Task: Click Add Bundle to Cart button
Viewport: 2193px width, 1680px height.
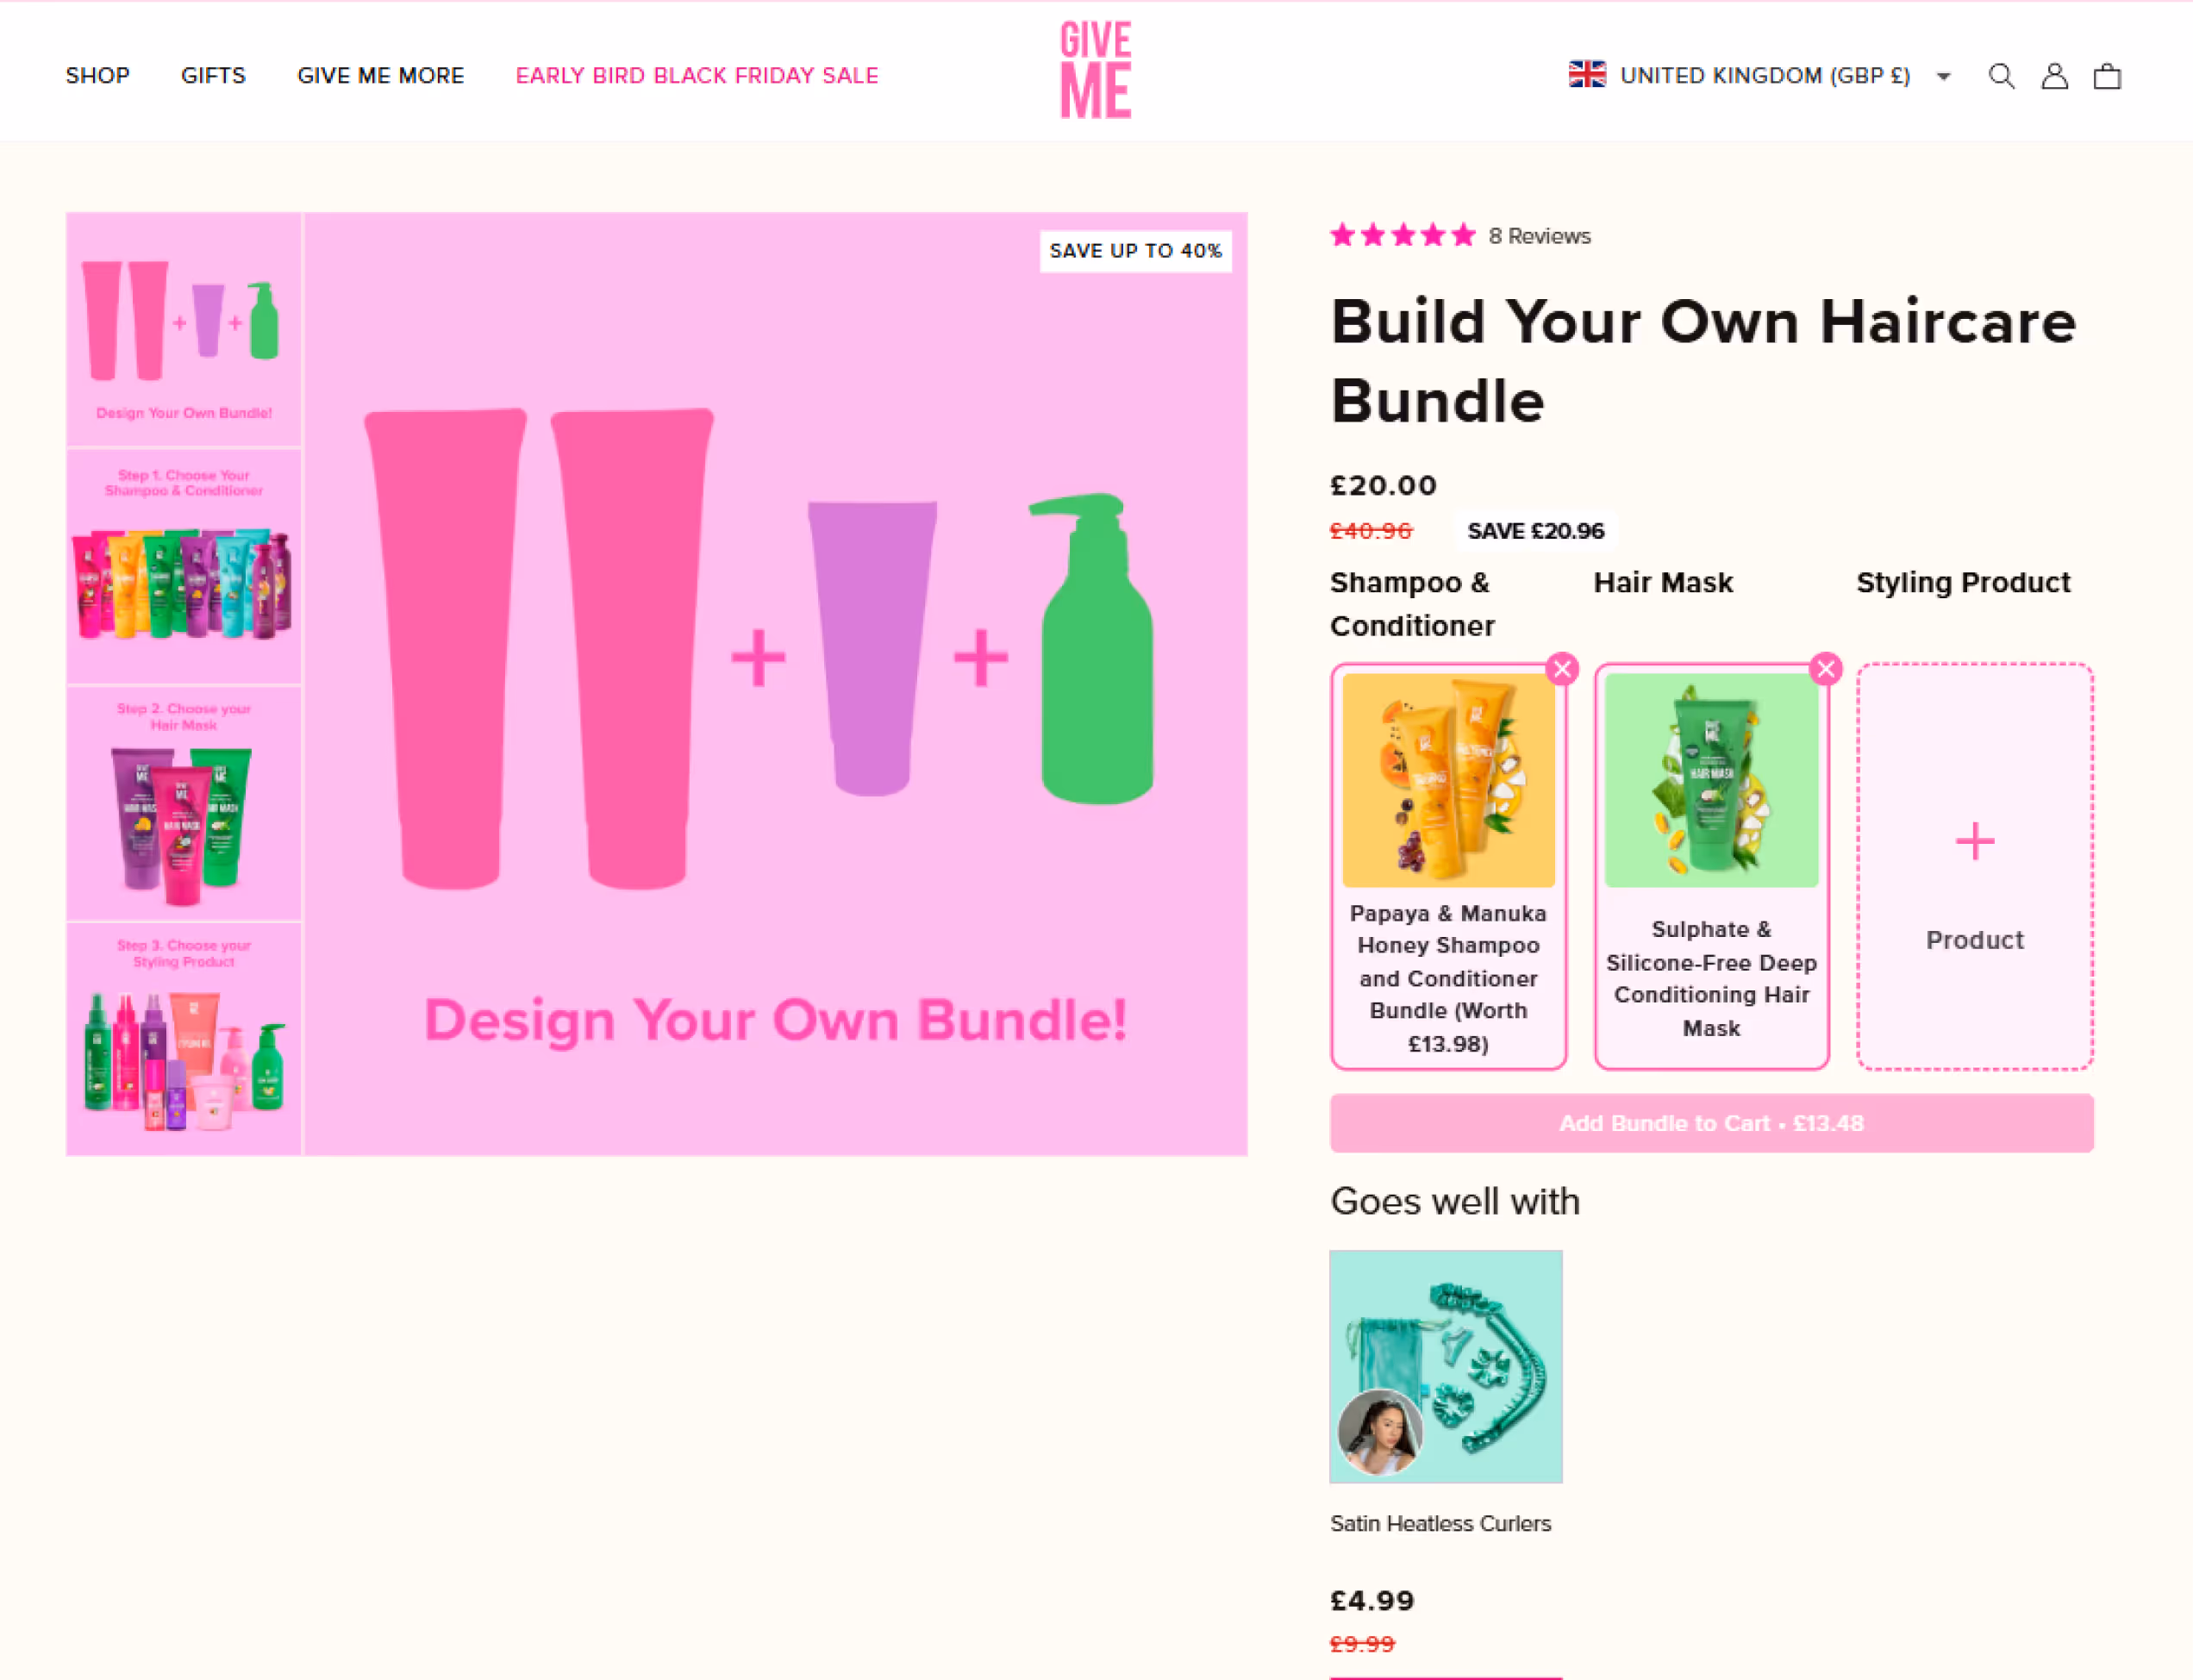Action: [x=1711, y=1123]
